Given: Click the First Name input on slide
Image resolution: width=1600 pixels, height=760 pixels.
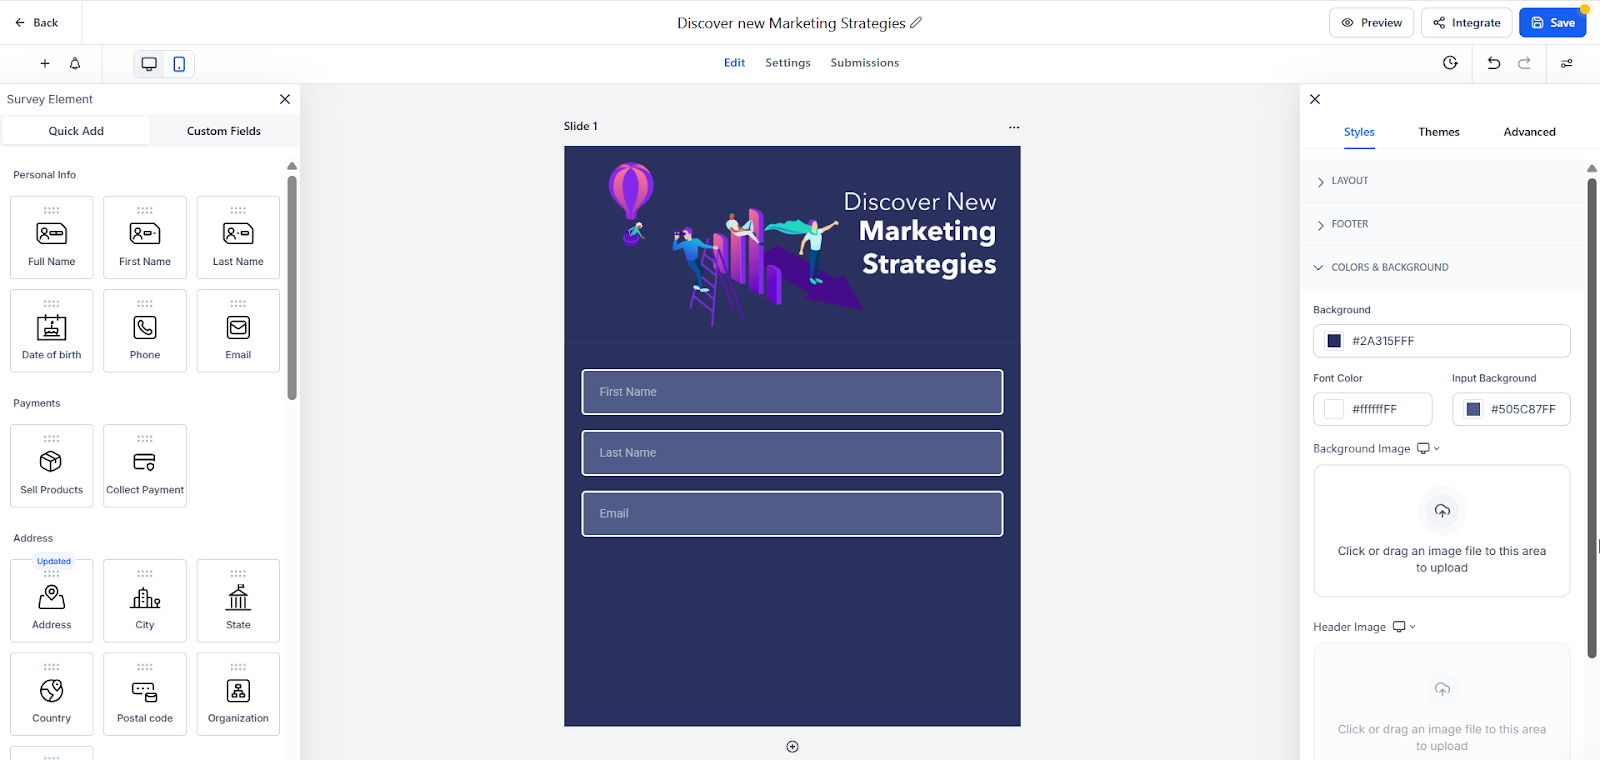Looking at the screenshot, I should tap(792, 392).
